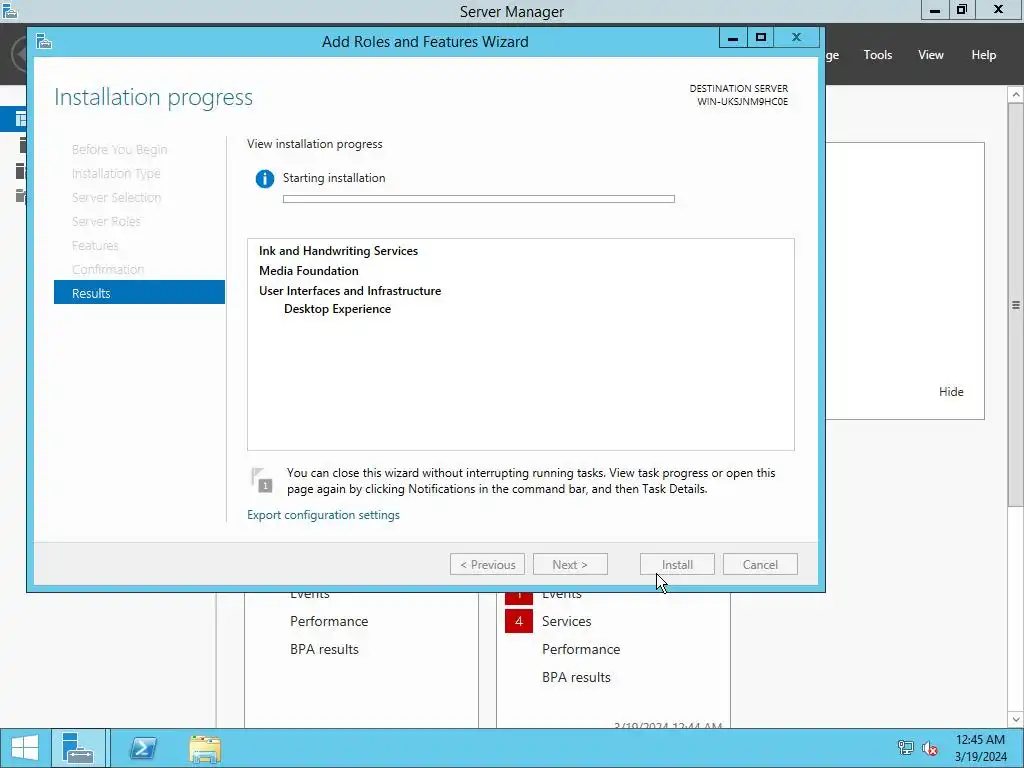This screenshot has width=1024, height=768.
Task: Click the wizard title bar icon
Action: [44, 42]
